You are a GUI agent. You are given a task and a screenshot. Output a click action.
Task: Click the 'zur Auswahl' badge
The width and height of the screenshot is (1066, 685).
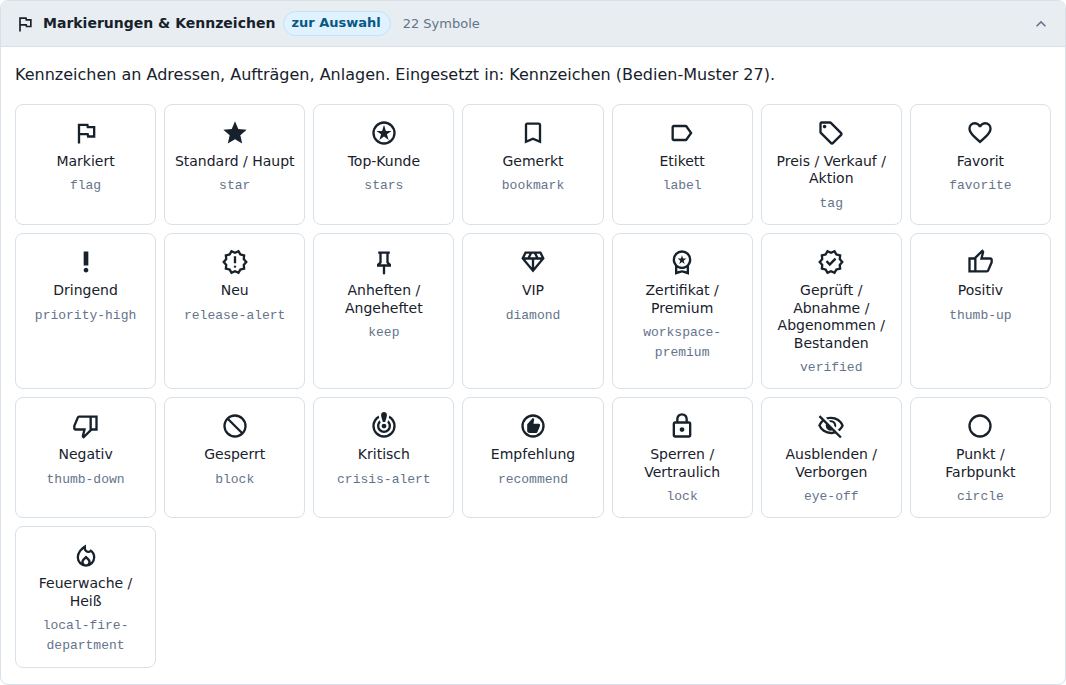click(x=337, y=23)
